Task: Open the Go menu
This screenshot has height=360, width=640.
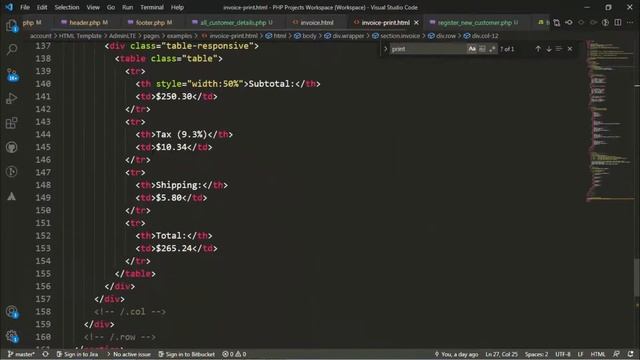Action: click(111, 7)
